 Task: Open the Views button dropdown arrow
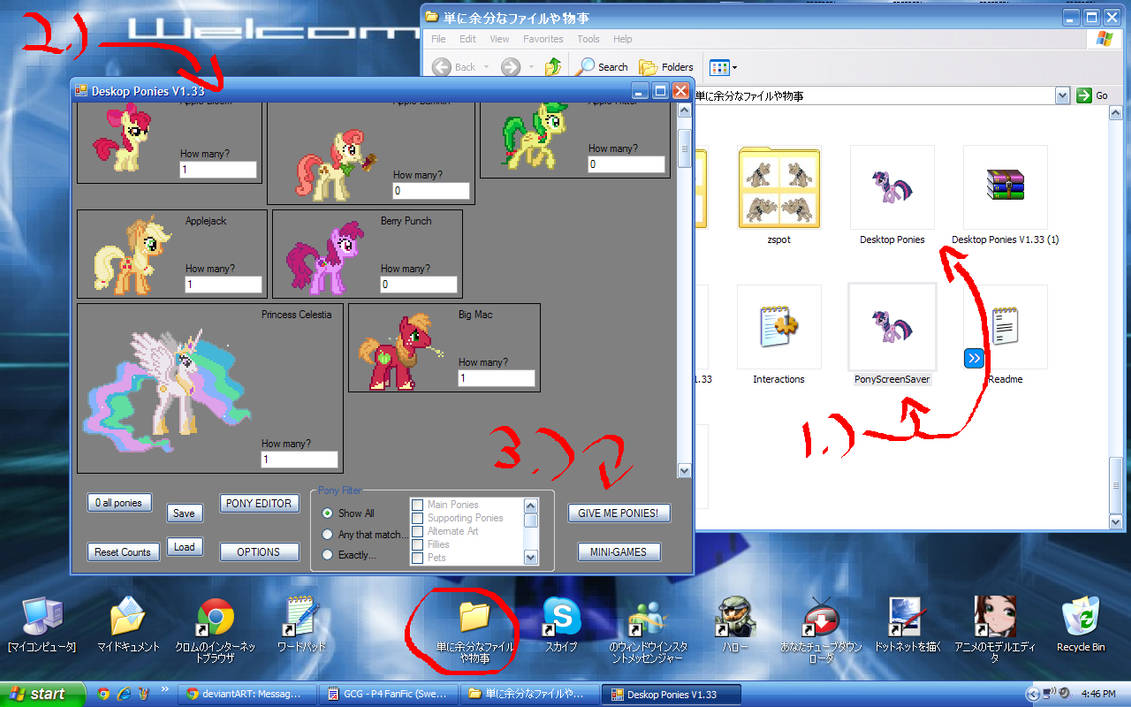point(734,68)
